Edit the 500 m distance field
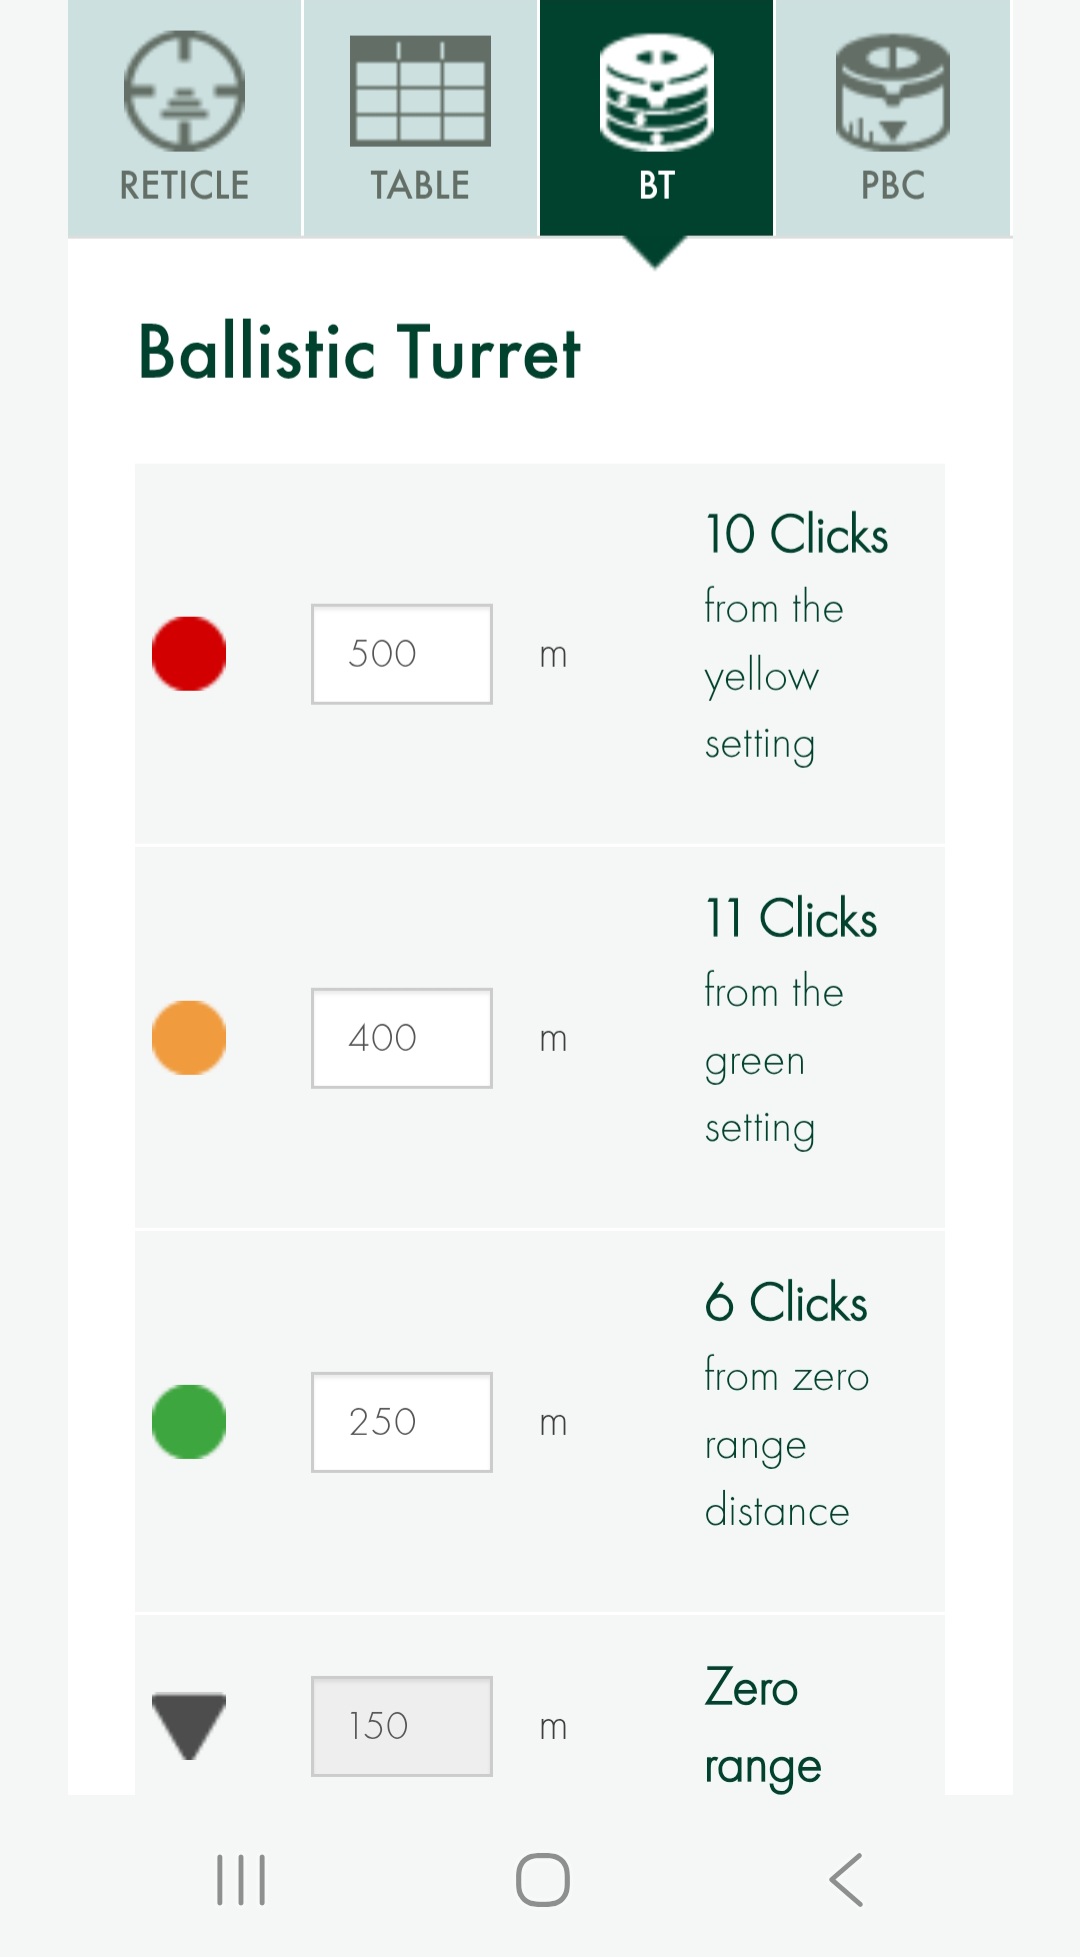 (401, 654)
